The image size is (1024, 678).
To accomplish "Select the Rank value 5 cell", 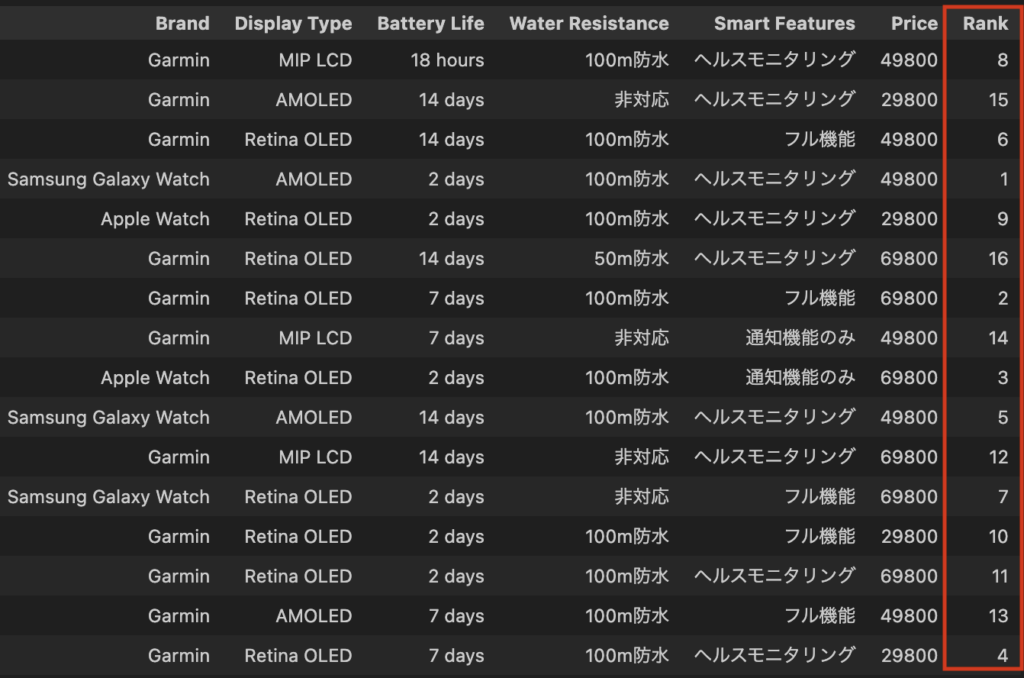I will (x=1002, y=417).
